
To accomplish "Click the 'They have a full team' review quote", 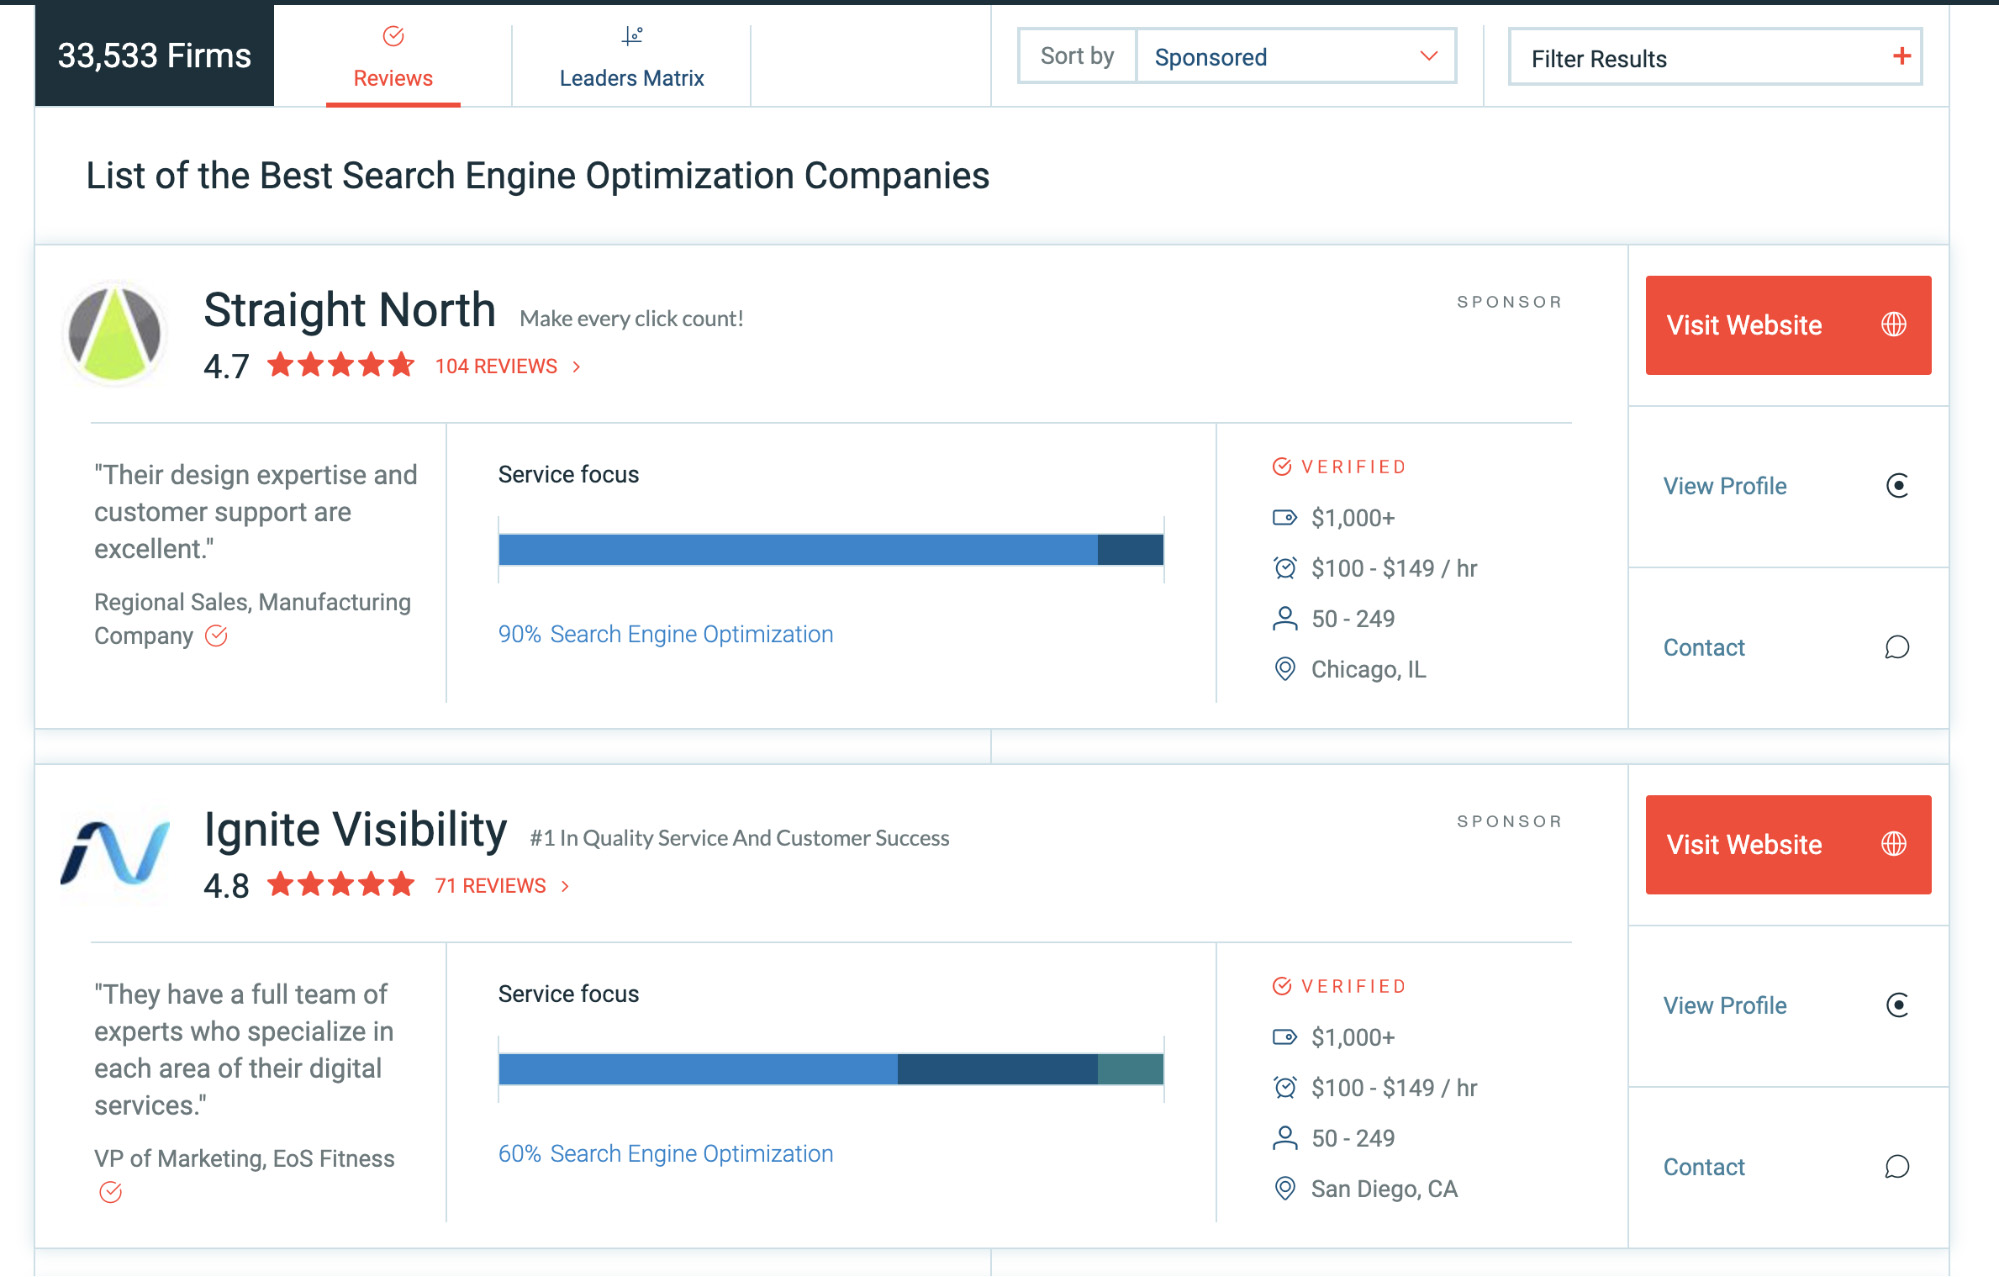I will point(244,1049).
